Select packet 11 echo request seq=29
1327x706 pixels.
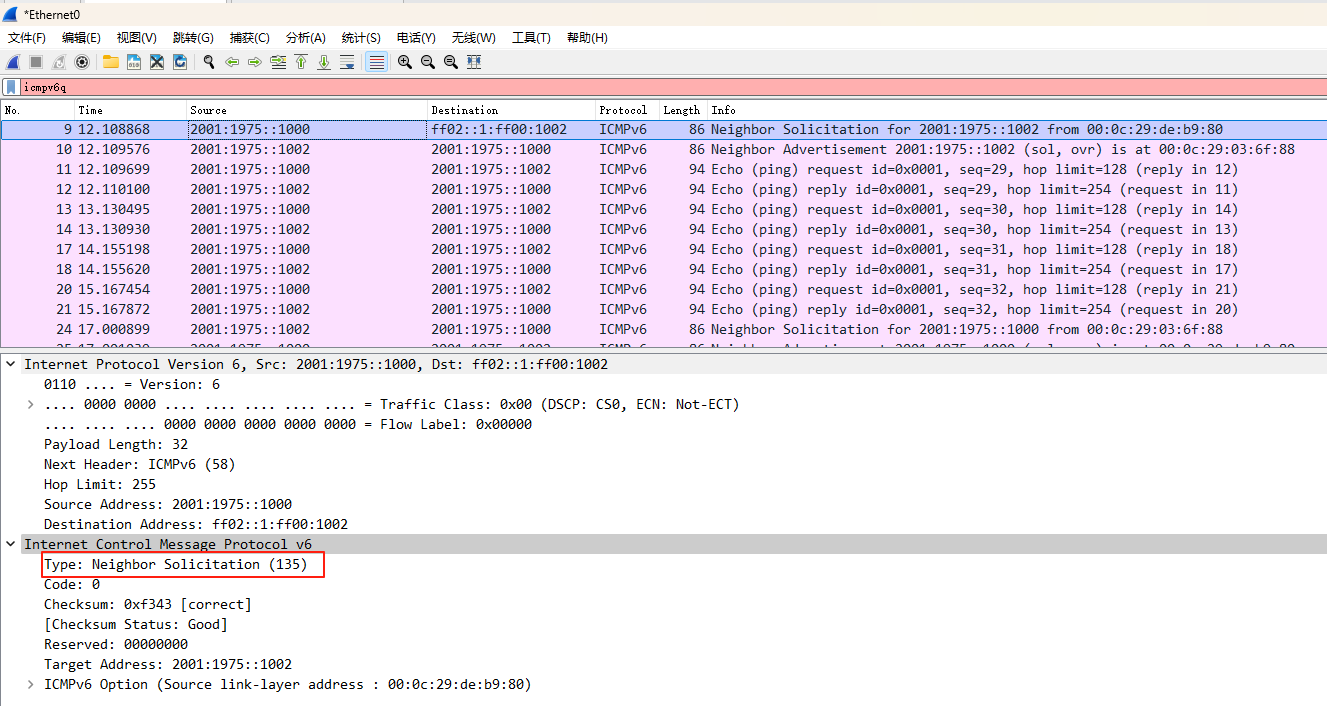coord(663,169)
